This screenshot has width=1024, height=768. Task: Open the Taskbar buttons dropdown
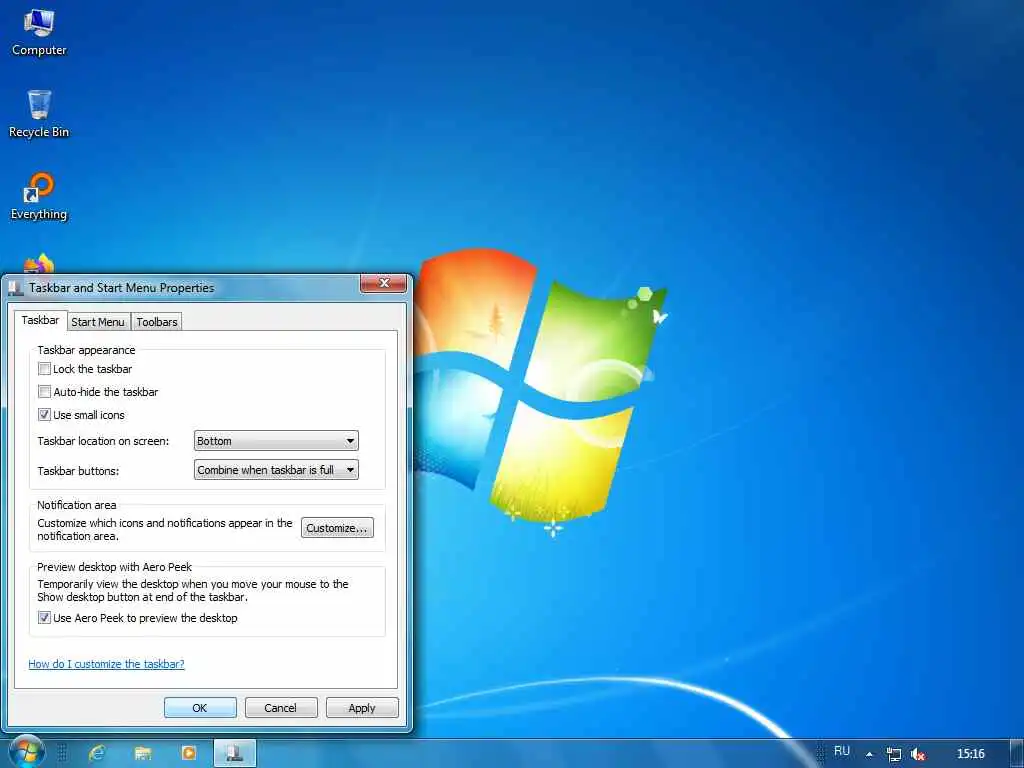tap(276, 470)
